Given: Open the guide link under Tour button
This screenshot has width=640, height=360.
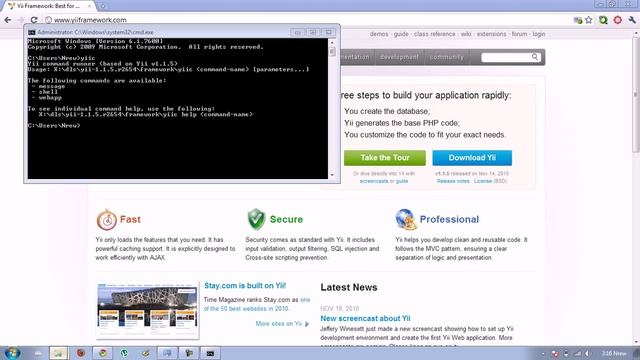Looking at the screenshot, I should (x=402, y=181).
